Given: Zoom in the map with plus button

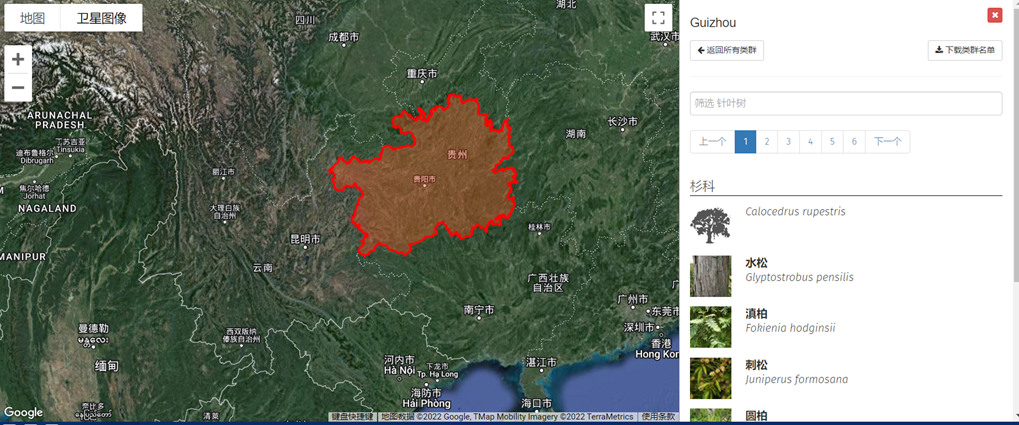Looking at the screenshot, I should click(18, 60).
